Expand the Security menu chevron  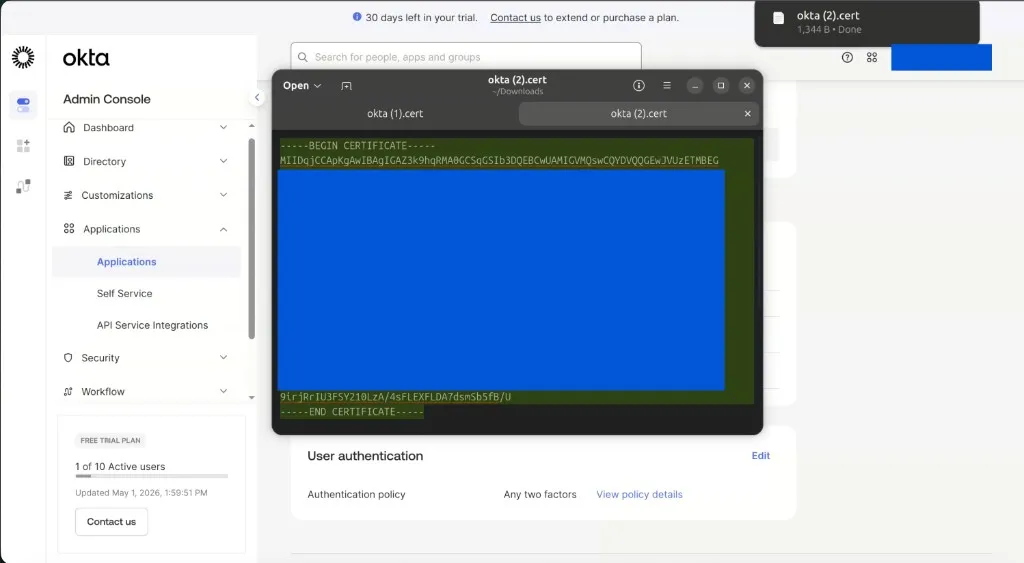pyautogui.click(x=223, y=357)
